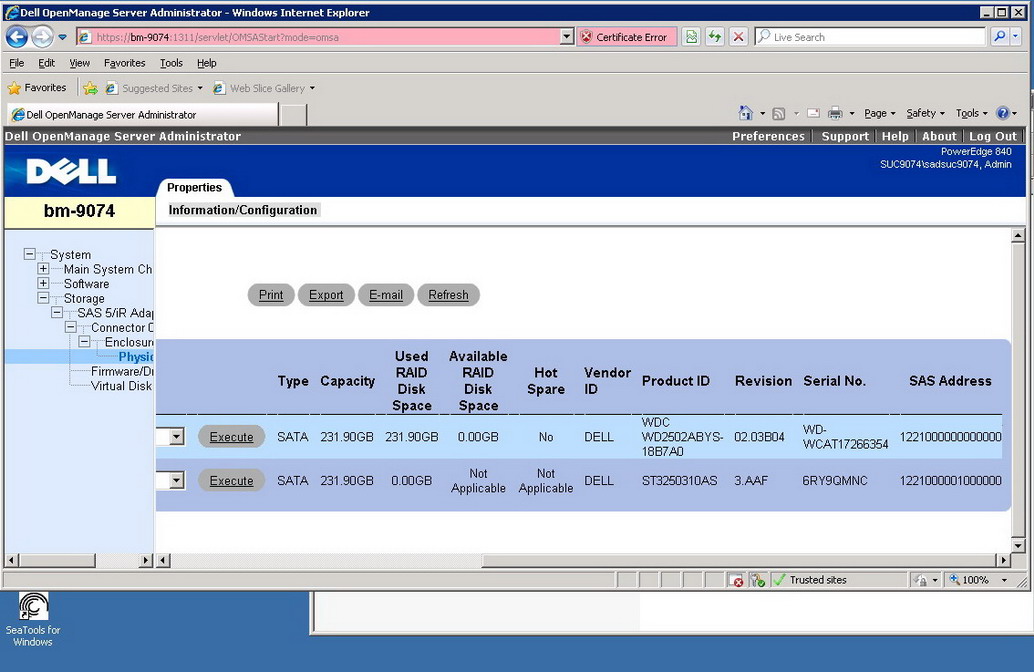Open the Help menu in menu bar
1034x672 pixels.
(x=206, y=63)
